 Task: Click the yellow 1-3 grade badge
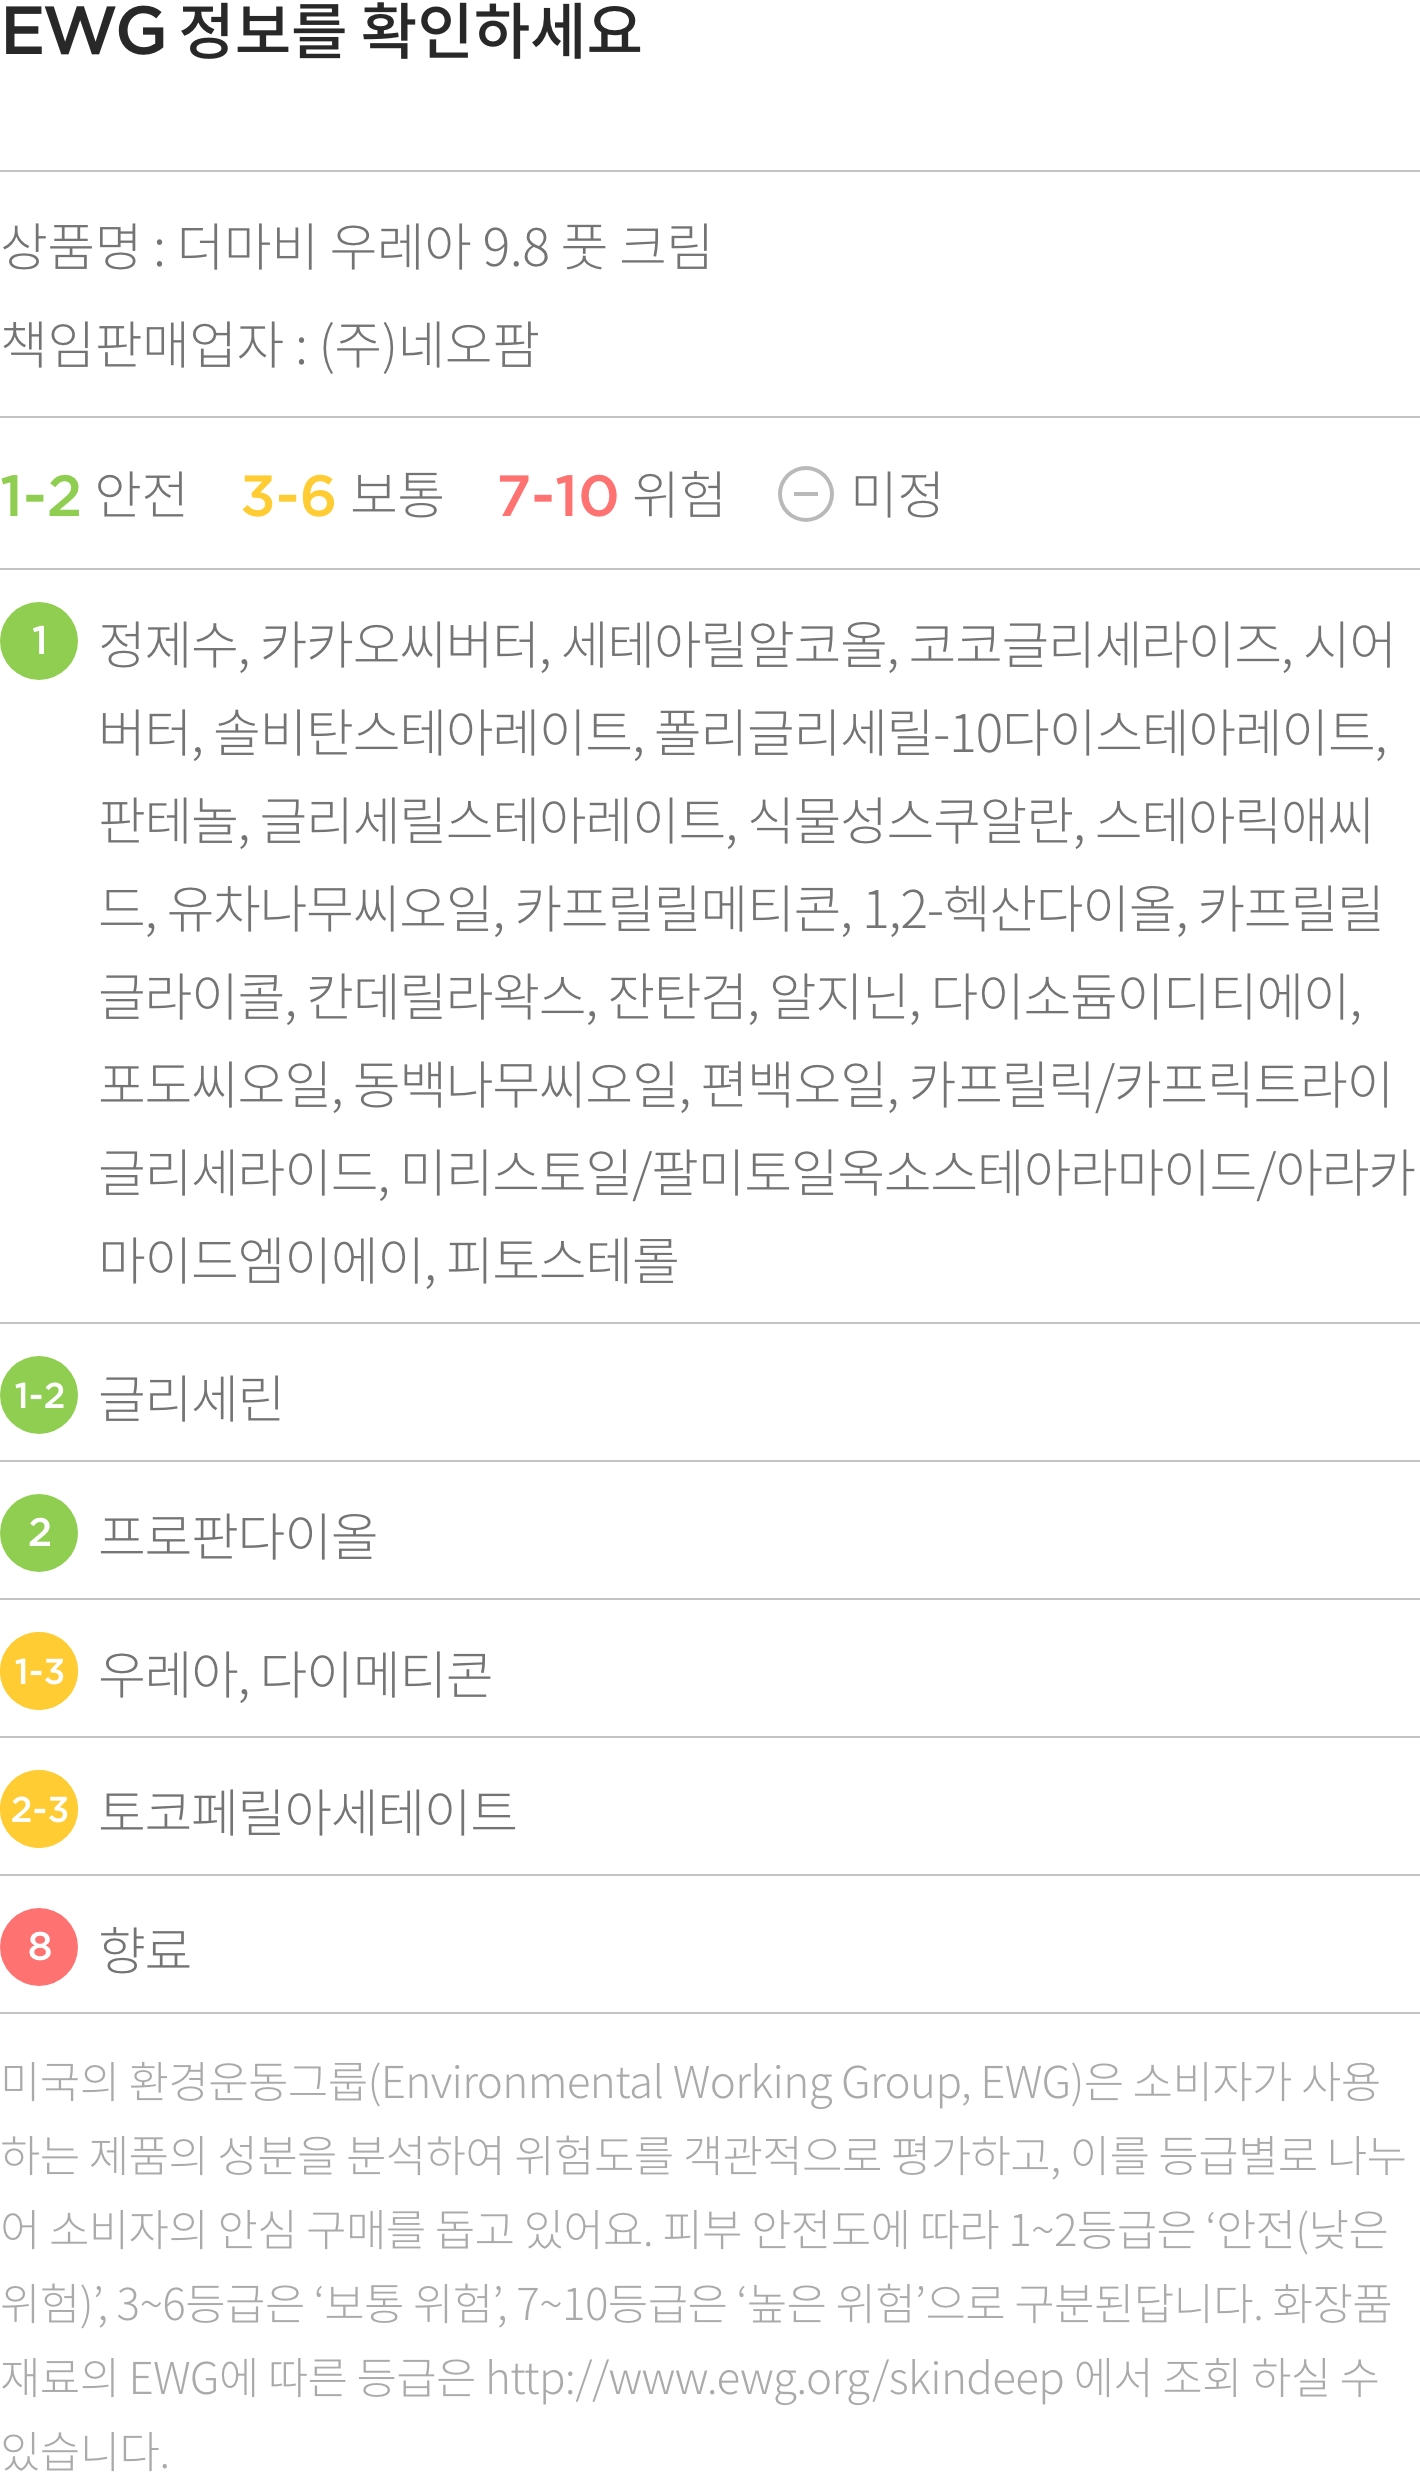point(39,1671)
